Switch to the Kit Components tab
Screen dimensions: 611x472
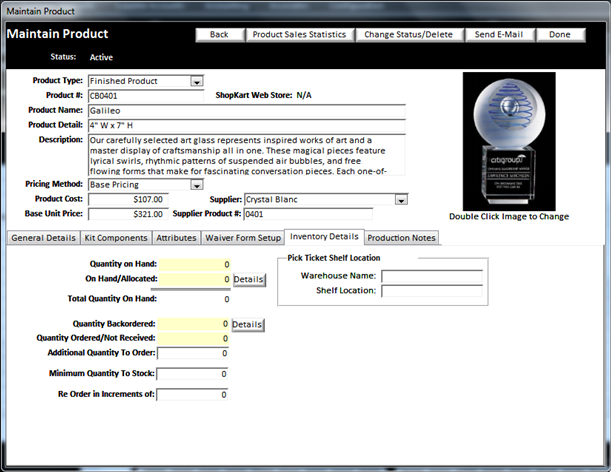pos(116,238)
